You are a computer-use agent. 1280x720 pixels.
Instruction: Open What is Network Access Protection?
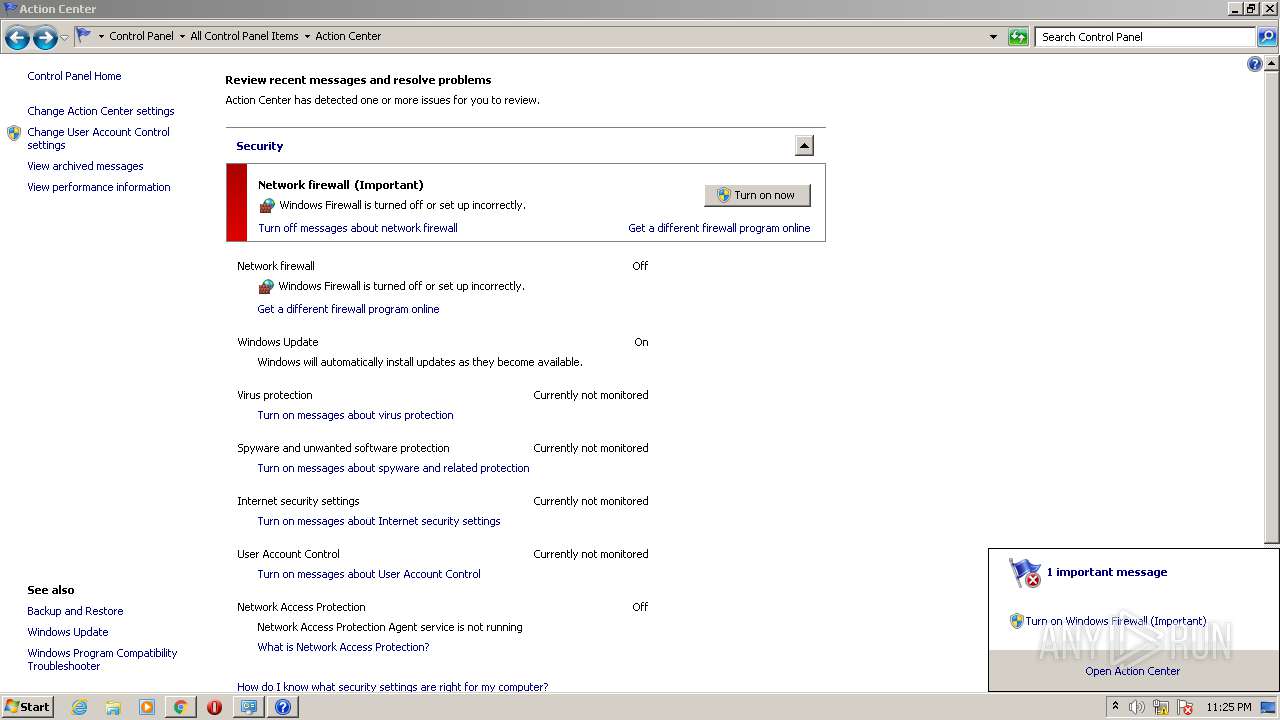click(343, 647)
